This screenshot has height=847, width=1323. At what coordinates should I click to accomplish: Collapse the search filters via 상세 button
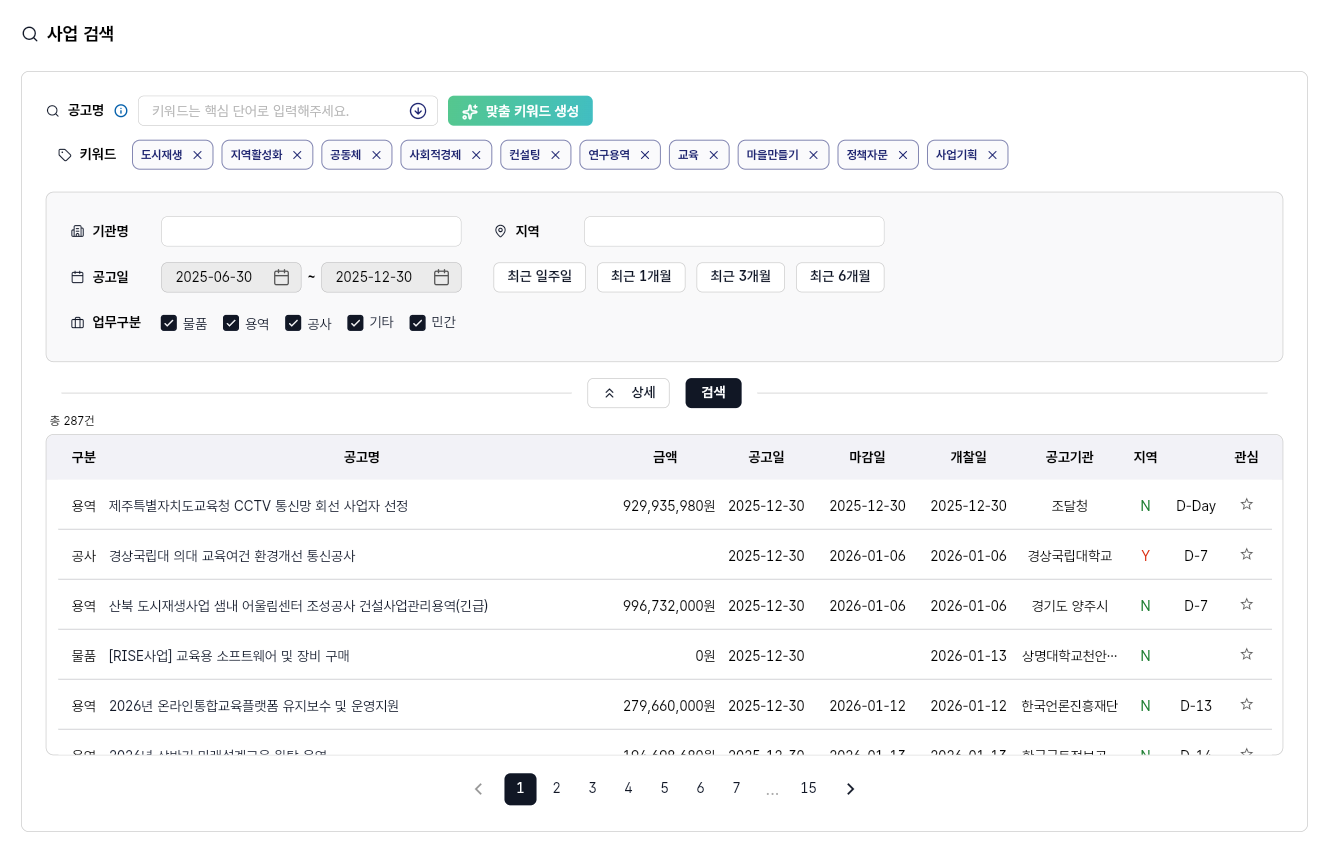(628, 393)
